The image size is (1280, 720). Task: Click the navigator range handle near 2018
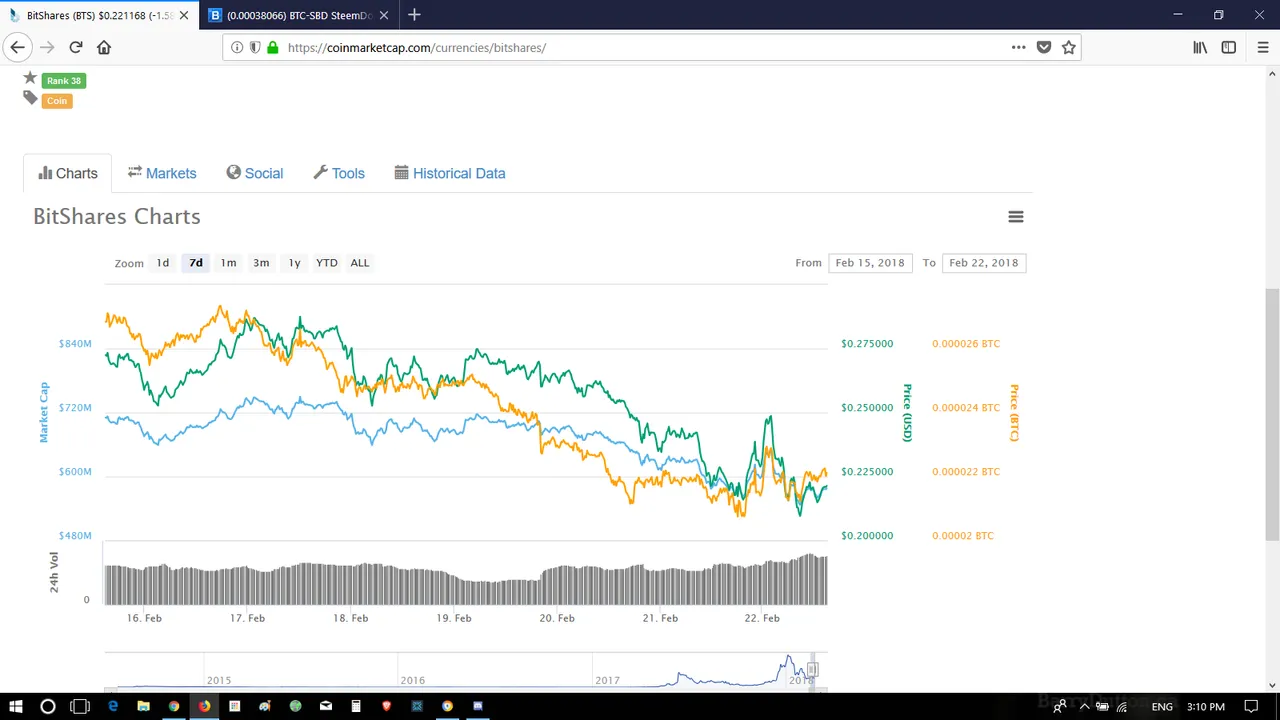[x=813, y=670]
